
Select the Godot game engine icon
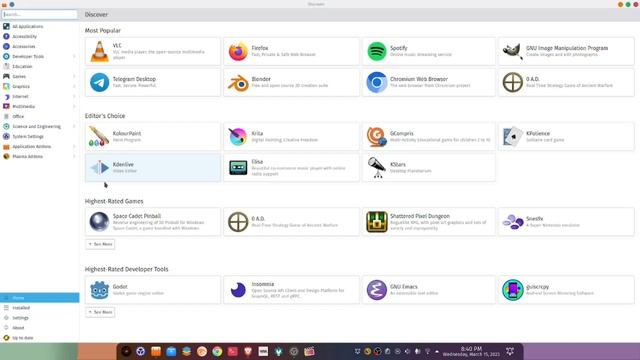99,290
